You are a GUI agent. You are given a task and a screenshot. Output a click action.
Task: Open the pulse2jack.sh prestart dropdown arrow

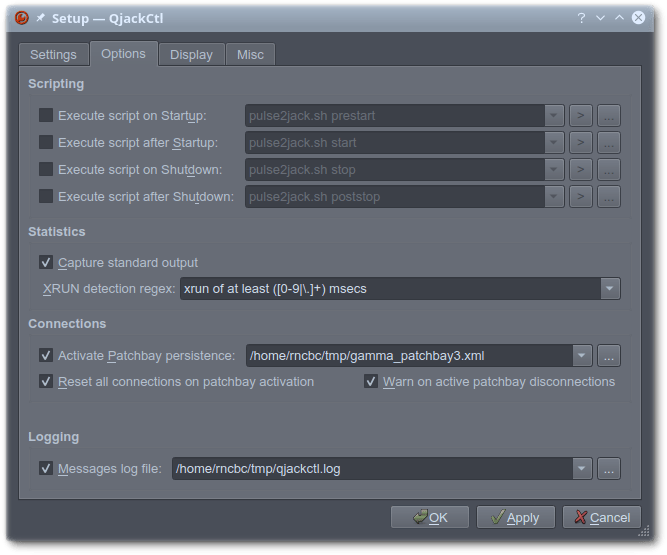[554, 116]
